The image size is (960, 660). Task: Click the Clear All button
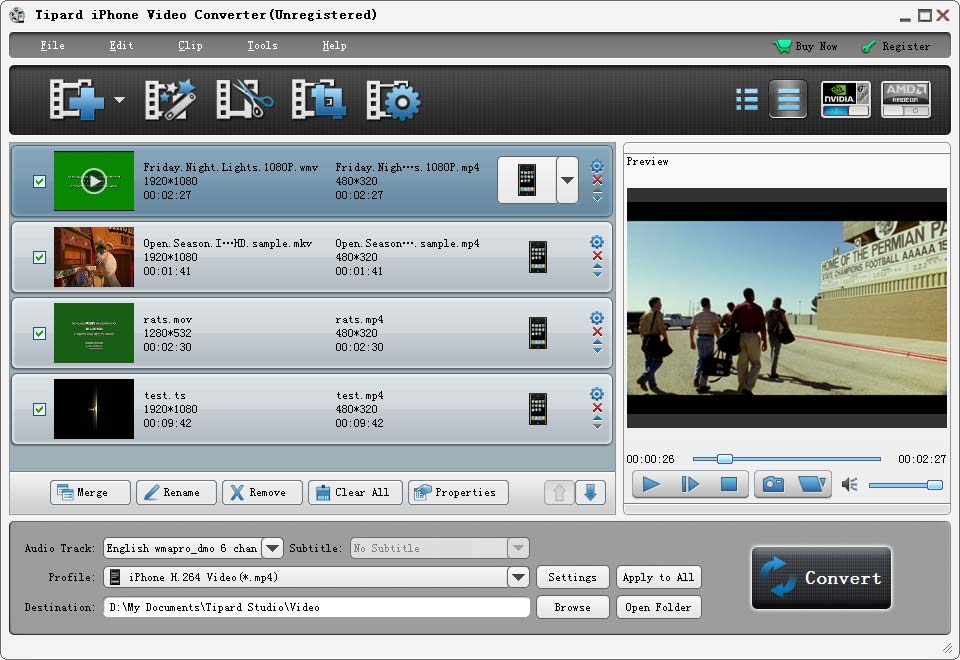tap(355, 492)
